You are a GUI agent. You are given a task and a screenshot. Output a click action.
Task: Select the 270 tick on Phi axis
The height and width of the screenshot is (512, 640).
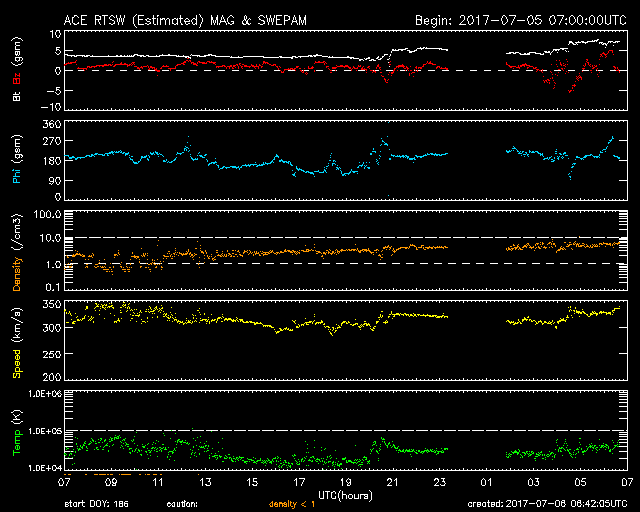[52, 141]
